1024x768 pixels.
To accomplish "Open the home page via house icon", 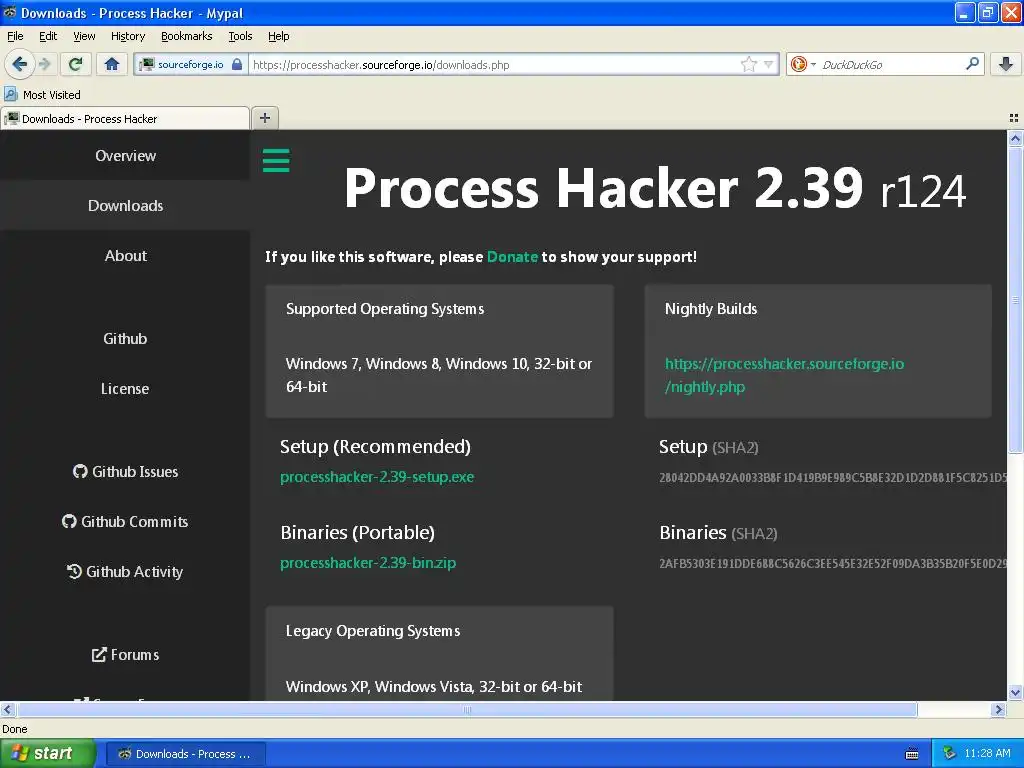I will click(112, 64).
